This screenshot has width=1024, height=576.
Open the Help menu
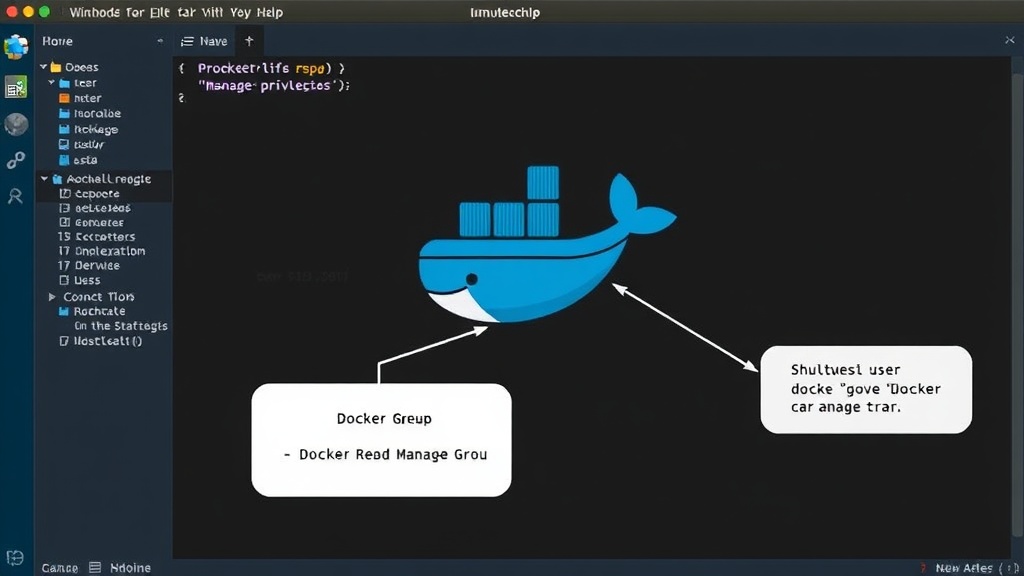(x=270, y=12)
